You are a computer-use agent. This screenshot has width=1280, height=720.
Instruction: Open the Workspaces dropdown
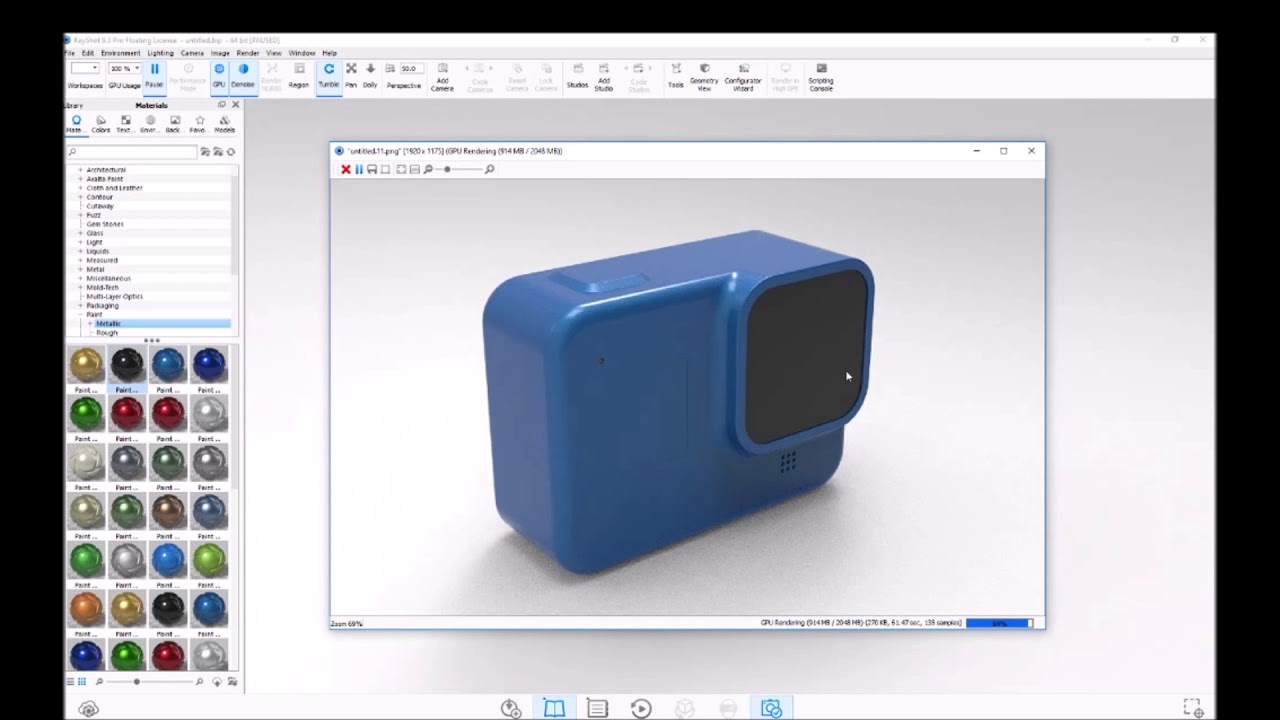coord(85,68)
